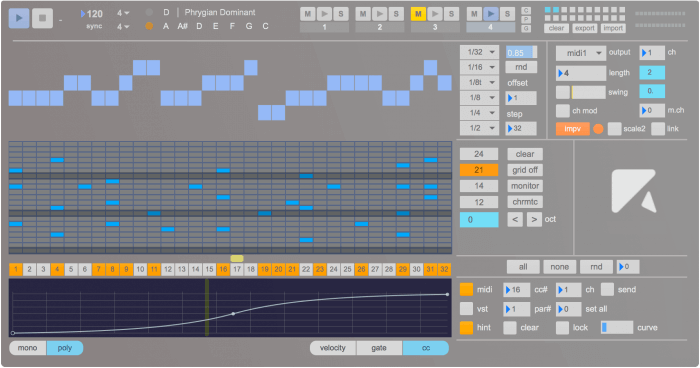The width and height of the screenshot is (700, 368).
Task: Click the orange circle next to impv
Action: [598, 129]
